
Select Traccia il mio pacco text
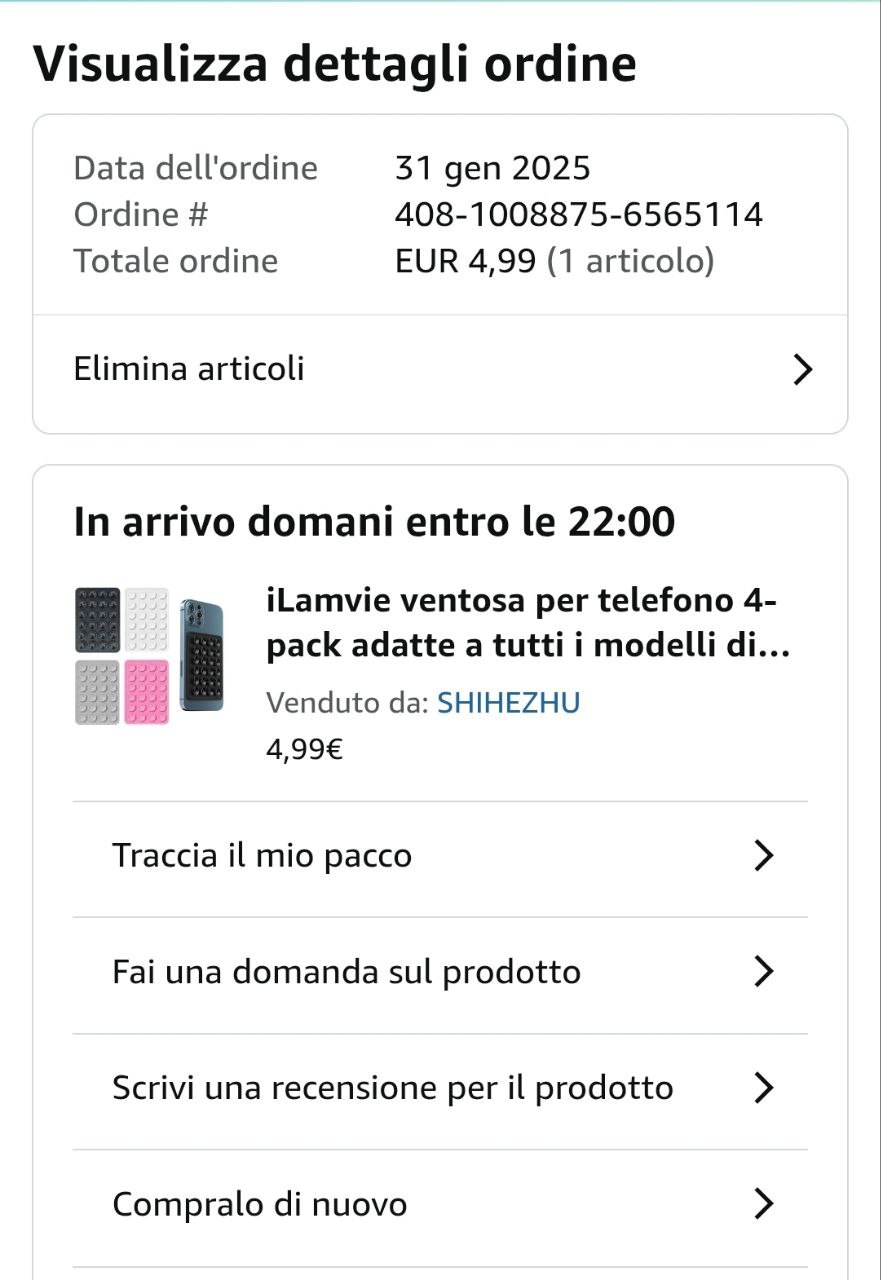(262, 856)
